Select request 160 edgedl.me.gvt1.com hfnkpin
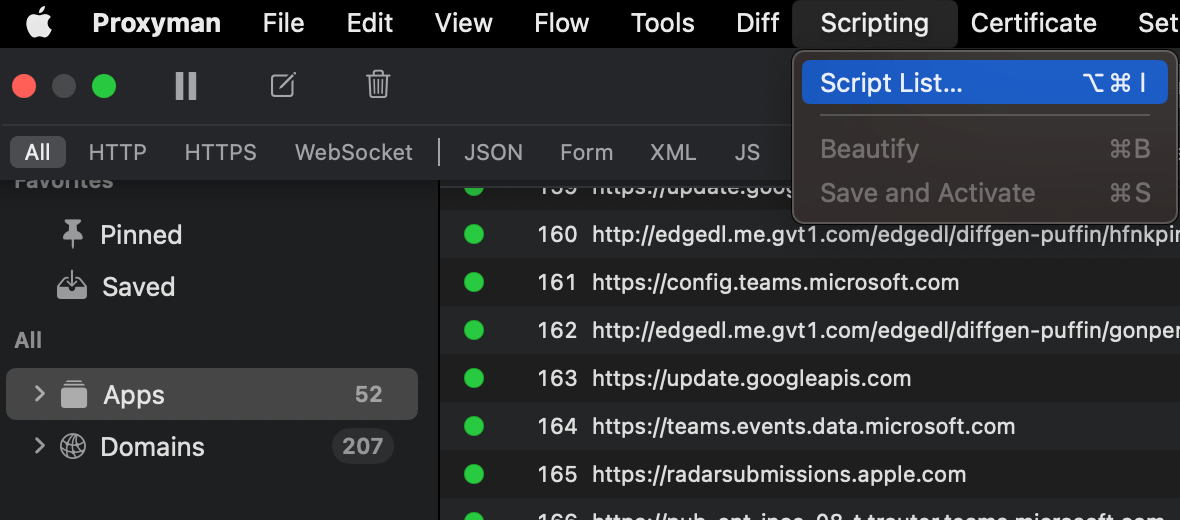The height and width of the screenshot is (520, 1180). [x=810, y=235]
